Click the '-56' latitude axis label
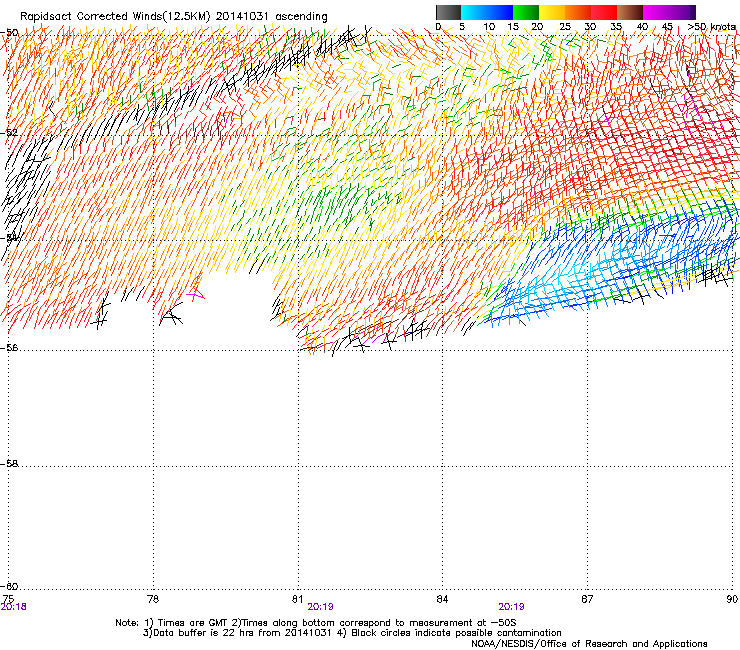740x650 pixels. click(x=9, y=348)
